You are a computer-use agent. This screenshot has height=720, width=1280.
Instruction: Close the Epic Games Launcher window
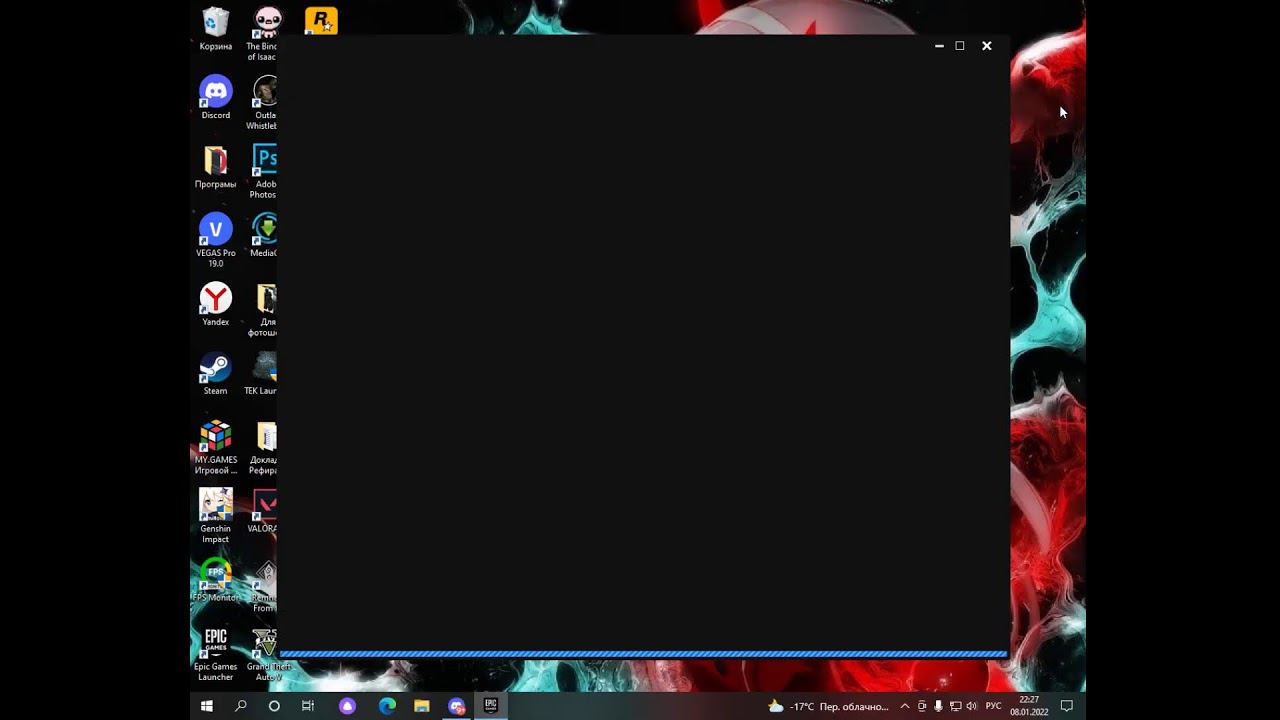coord(986,46)
